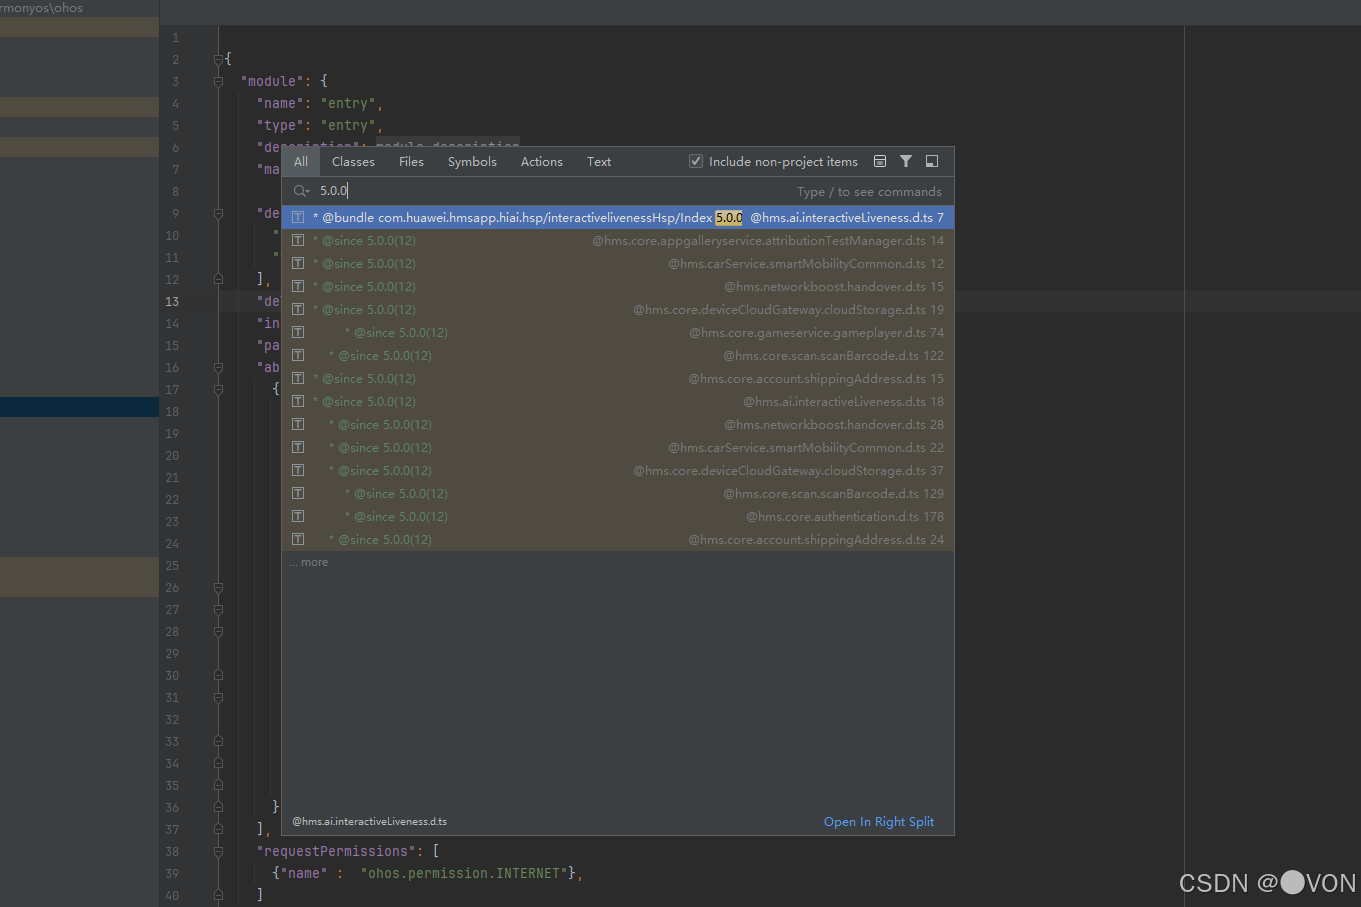Click the text icon of the authentication.d.ts 178 row
The image size is (1361, 907).
point(298,517)
